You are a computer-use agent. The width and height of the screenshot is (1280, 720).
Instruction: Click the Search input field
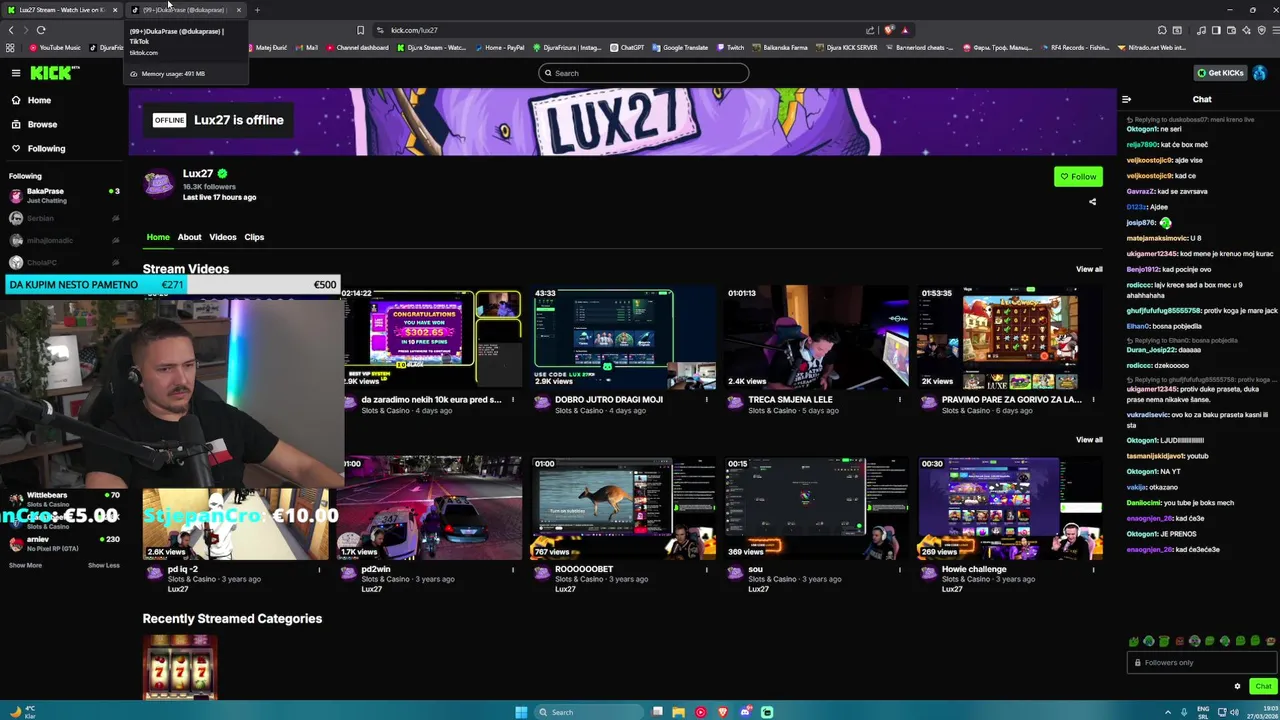(643, 73)
